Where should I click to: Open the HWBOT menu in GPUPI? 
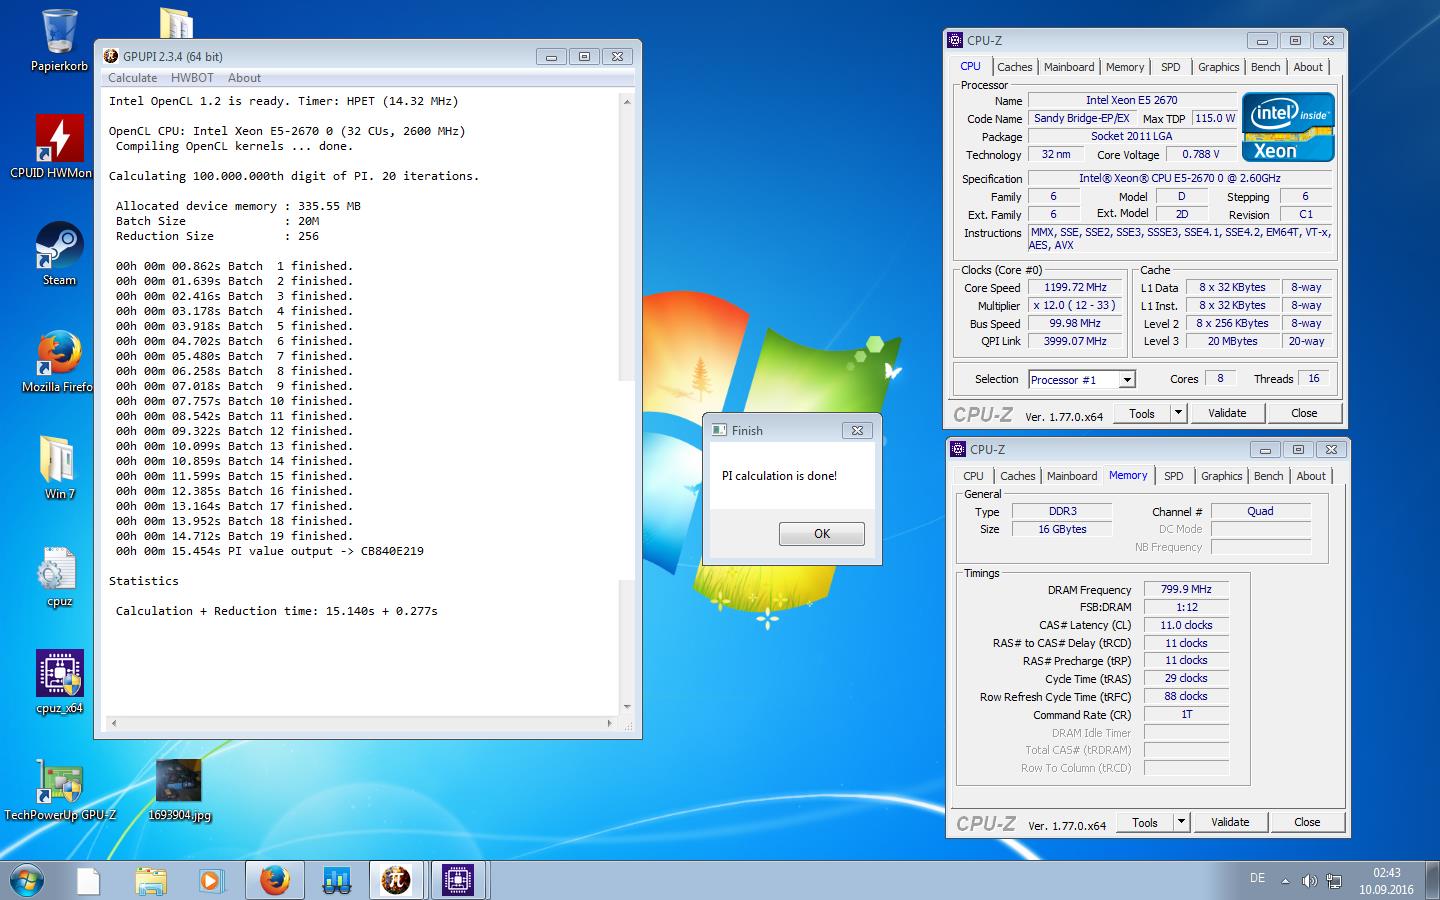point(192,78)
